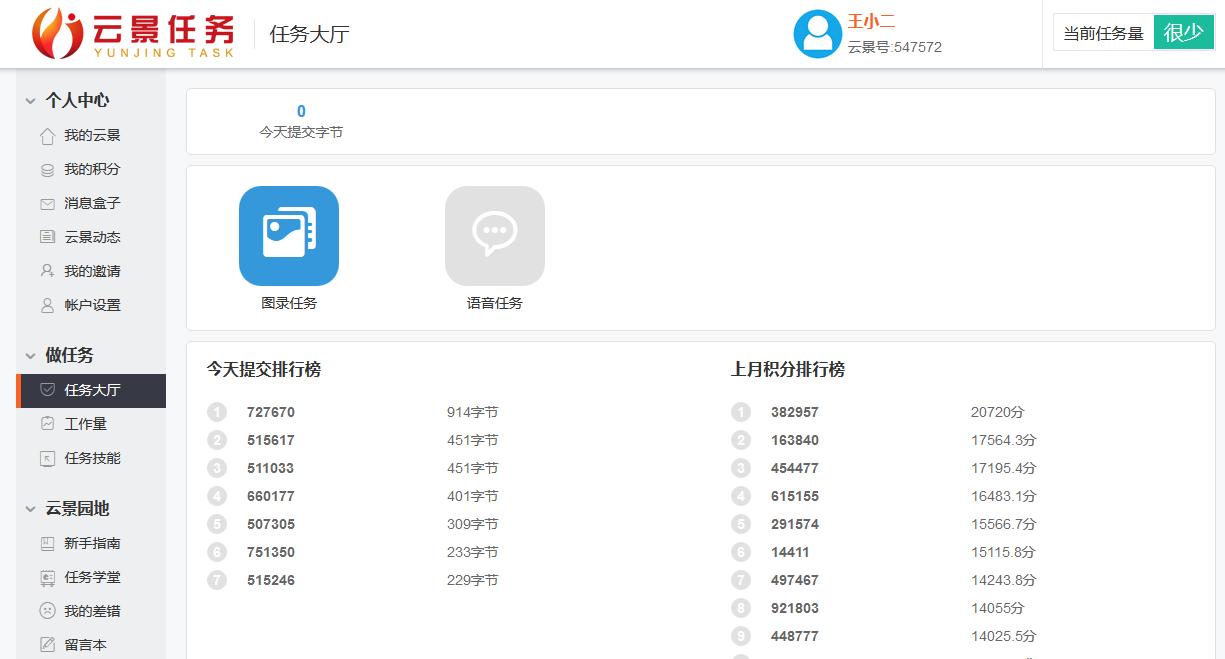The height and width of the screenshot is (659, 1225).
Task: Open the 图录任务 image task icon
Action: [x=288, y=236]
